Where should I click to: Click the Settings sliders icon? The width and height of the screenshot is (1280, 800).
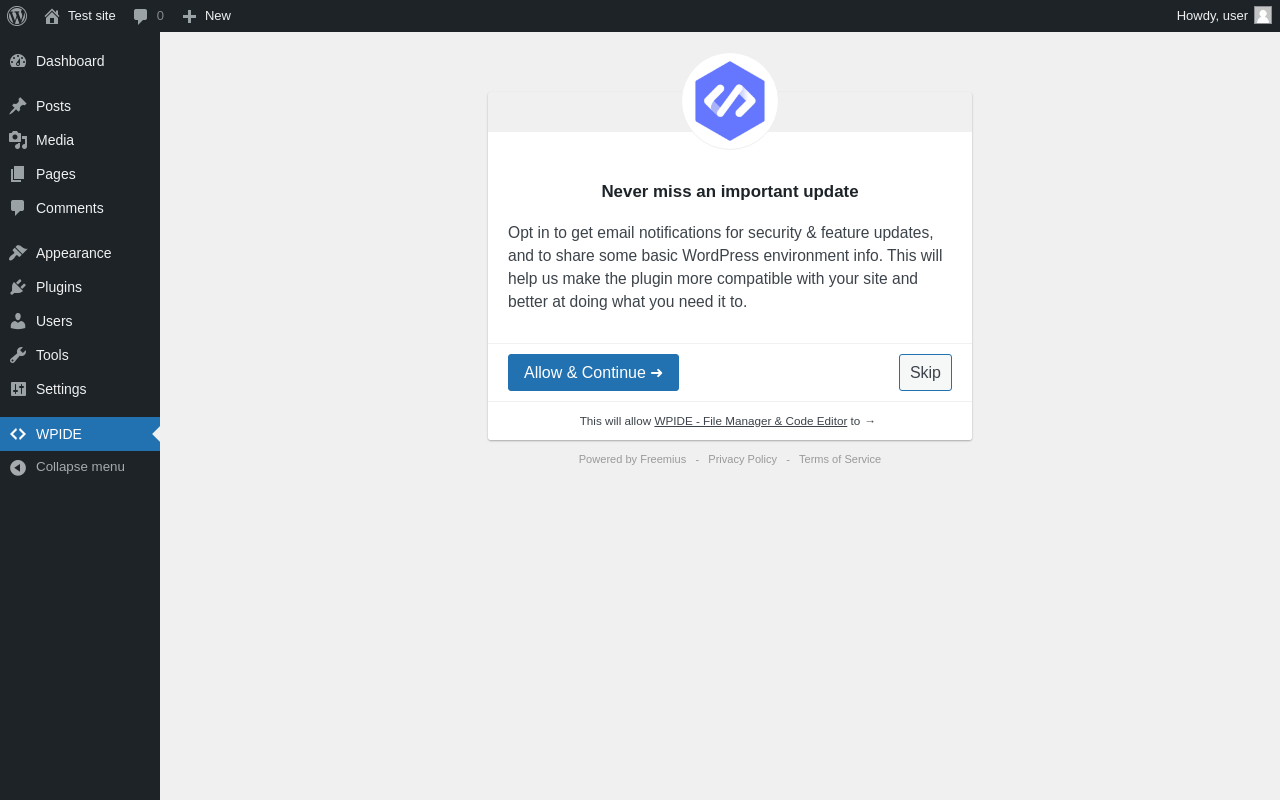(x=18, y=389)
